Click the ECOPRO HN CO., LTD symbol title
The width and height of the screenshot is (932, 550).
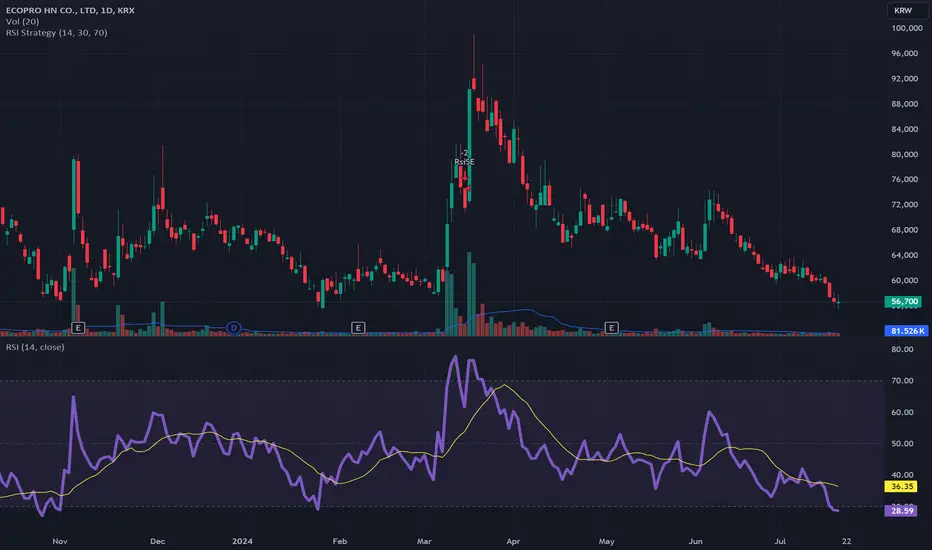(70, 10)
